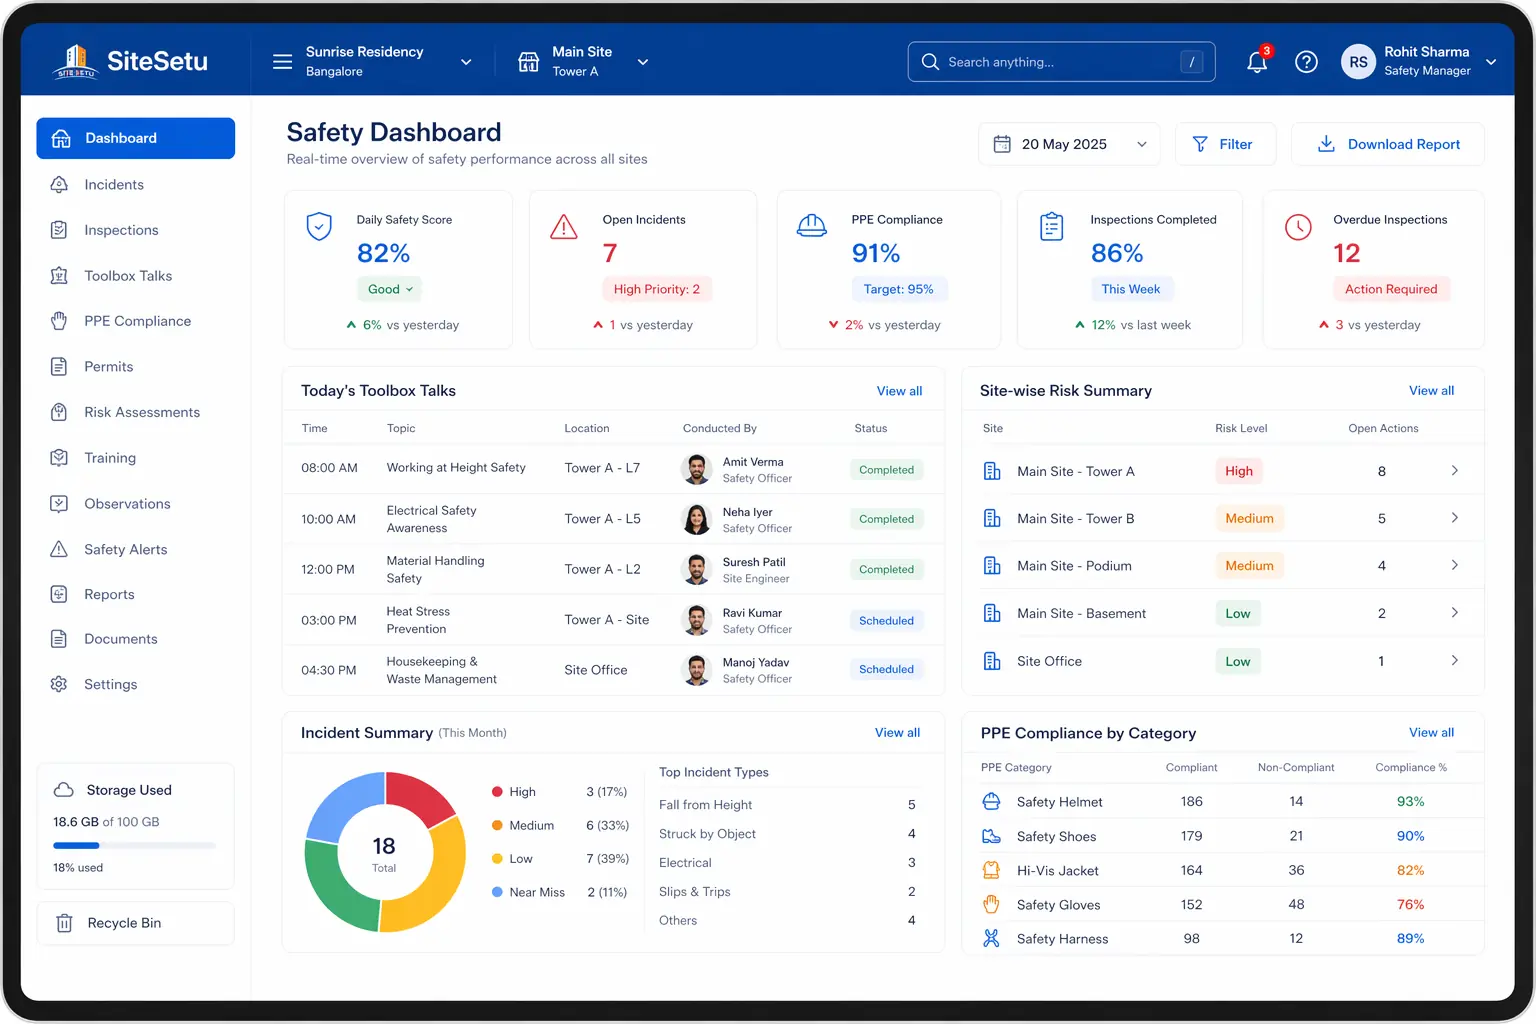Viewport: 1536px width, 1024px height.
Task: Click the calendar icon beside 20 May 2025
Action: [x=1002, y=144]
